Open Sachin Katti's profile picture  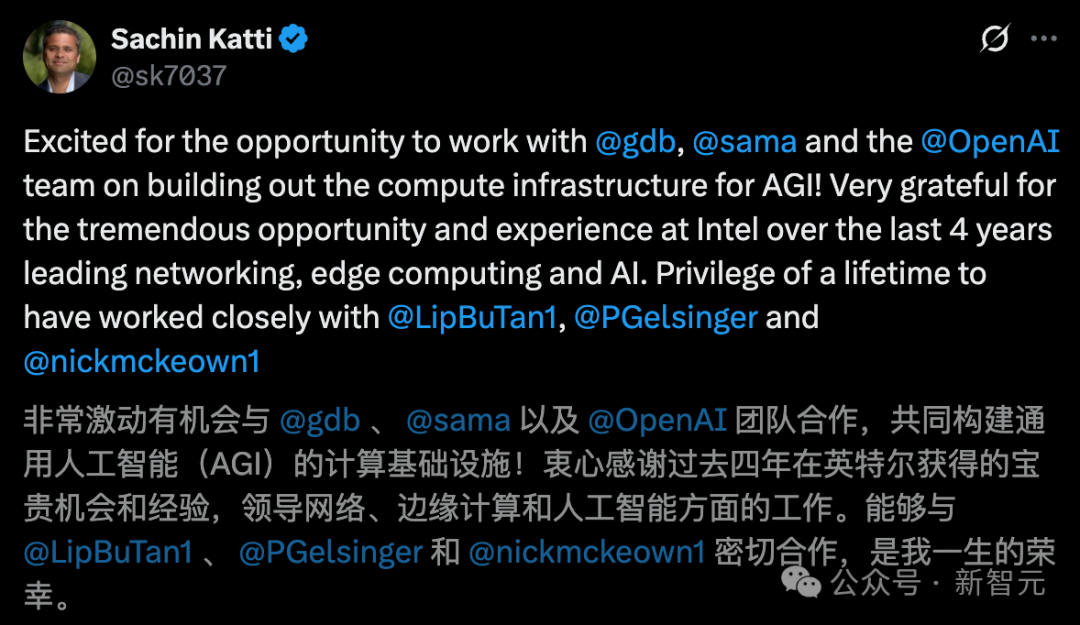[59, 57]
